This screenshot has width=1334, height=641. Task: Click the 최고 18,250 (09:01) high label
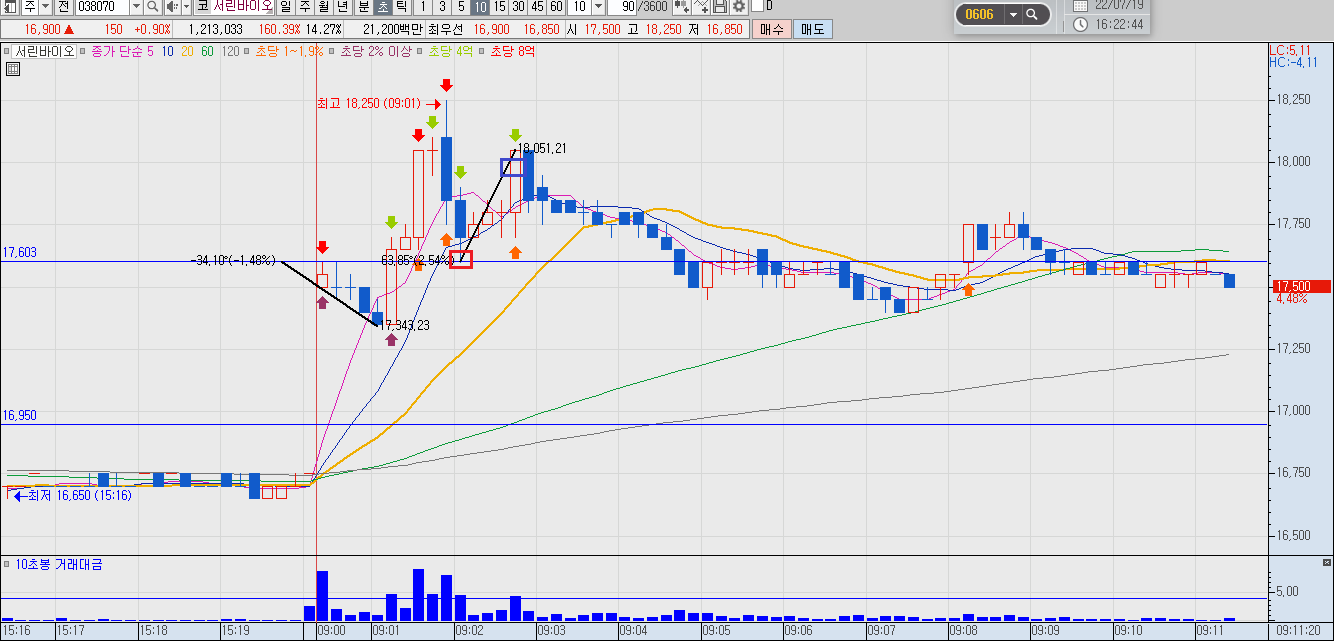click(x=371, y=103)
